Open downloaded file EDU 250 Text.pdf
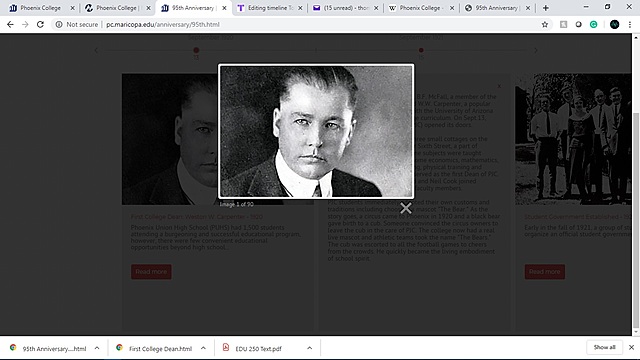Screen dimensions: 640x360 point(253,349)
